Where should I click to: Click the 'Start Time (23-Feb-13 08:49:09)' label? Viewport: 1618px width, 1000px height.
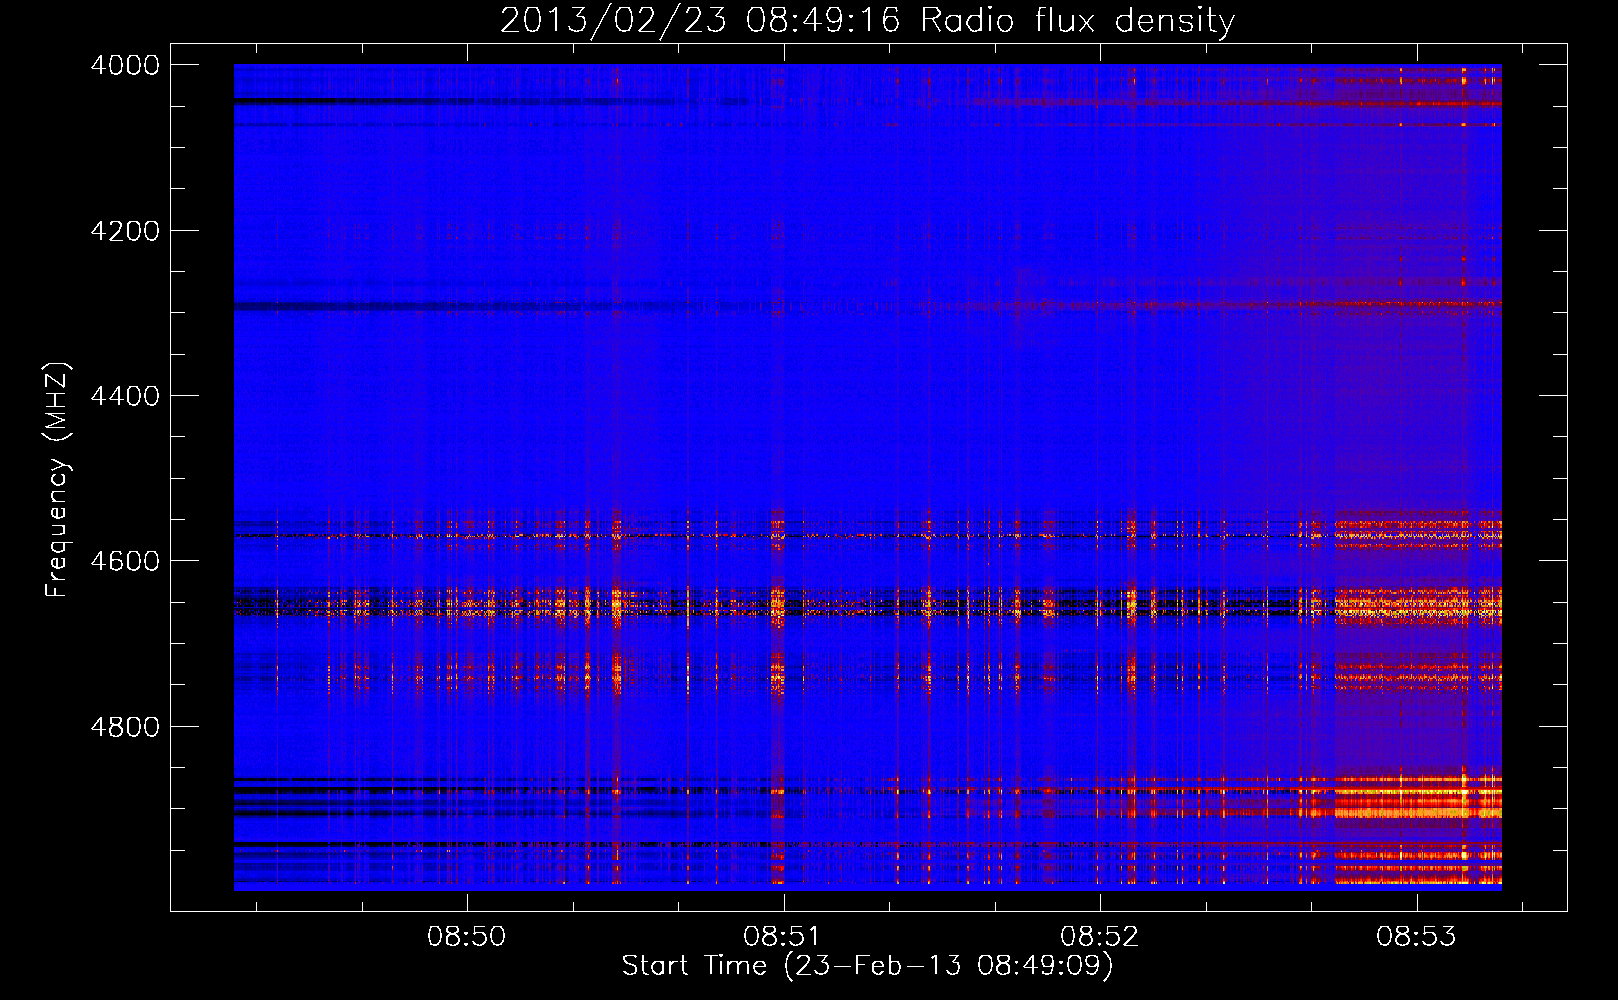point(868,966)
